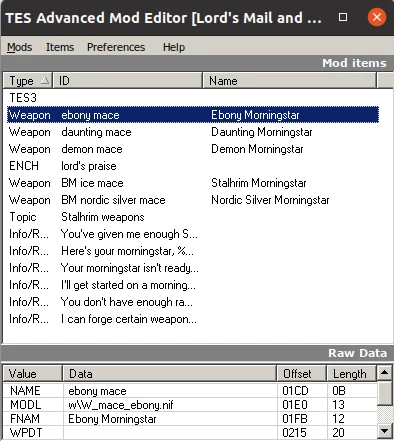Image resolution: width=394 pixels, height=441 pixels.
Task: Open the Items menu
Action: click(x=60, y=47)
